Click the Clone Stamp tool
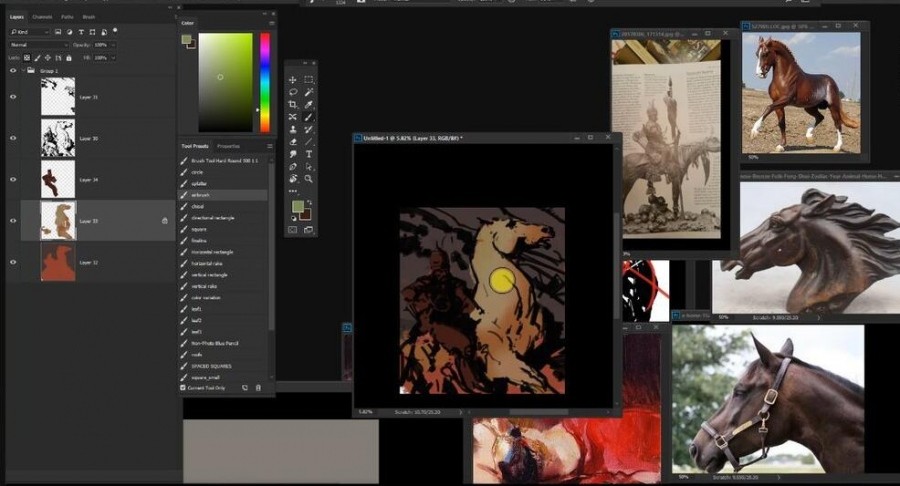This screenshot has width=900, height=486. click(x=293, y=129)
